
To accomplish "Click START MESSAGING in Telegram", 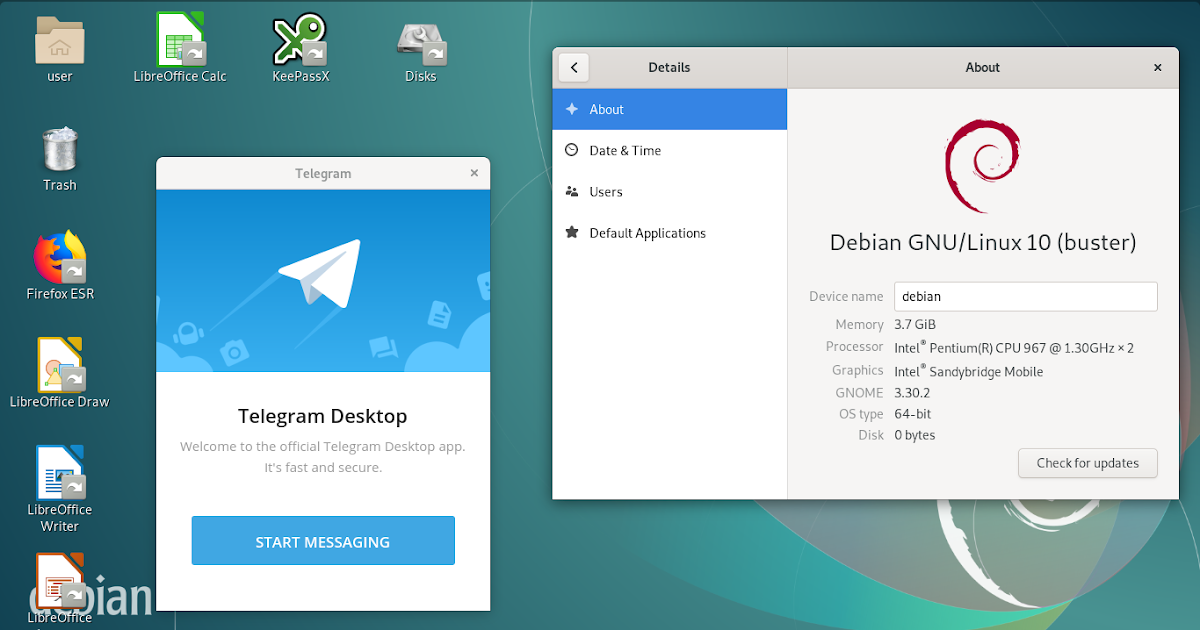I will click(x=322, y=540).
